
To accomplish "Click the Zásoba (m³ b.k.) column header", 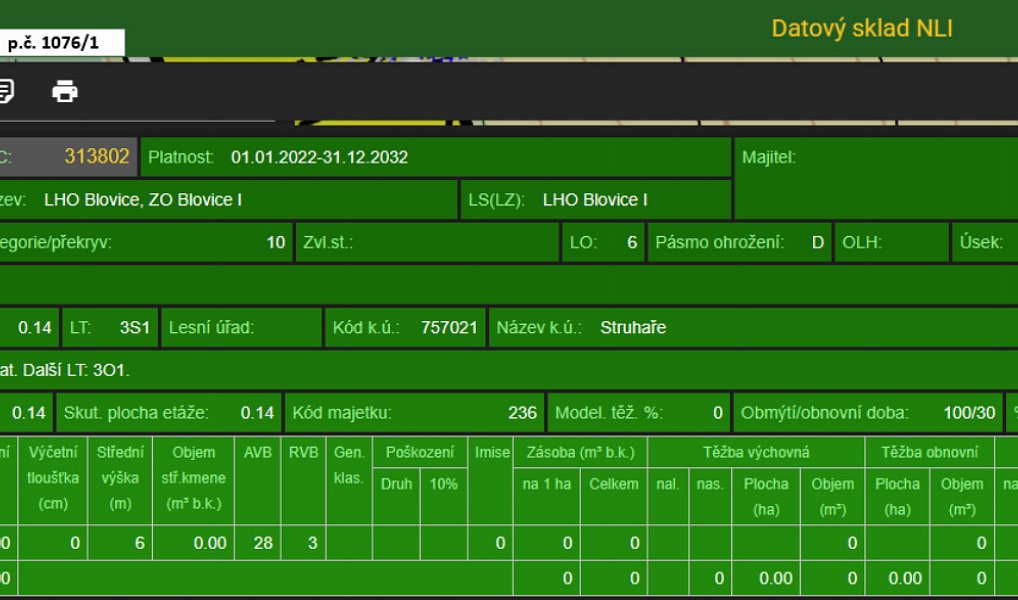I will [580, 452].
